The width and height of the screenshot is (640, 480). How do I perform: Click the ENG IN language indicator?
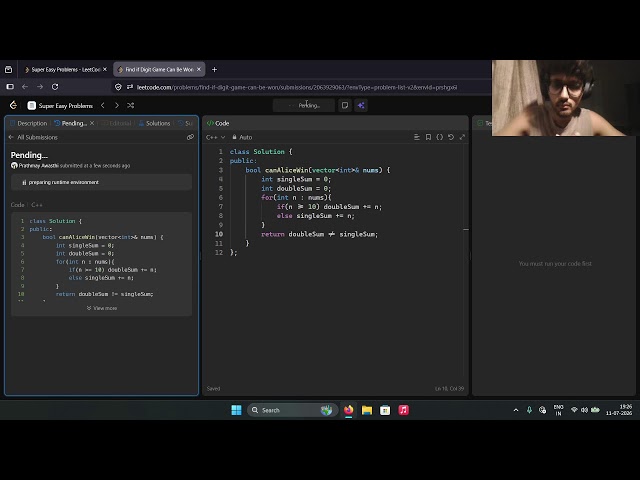pyautogui.click(x=558, y=410)
